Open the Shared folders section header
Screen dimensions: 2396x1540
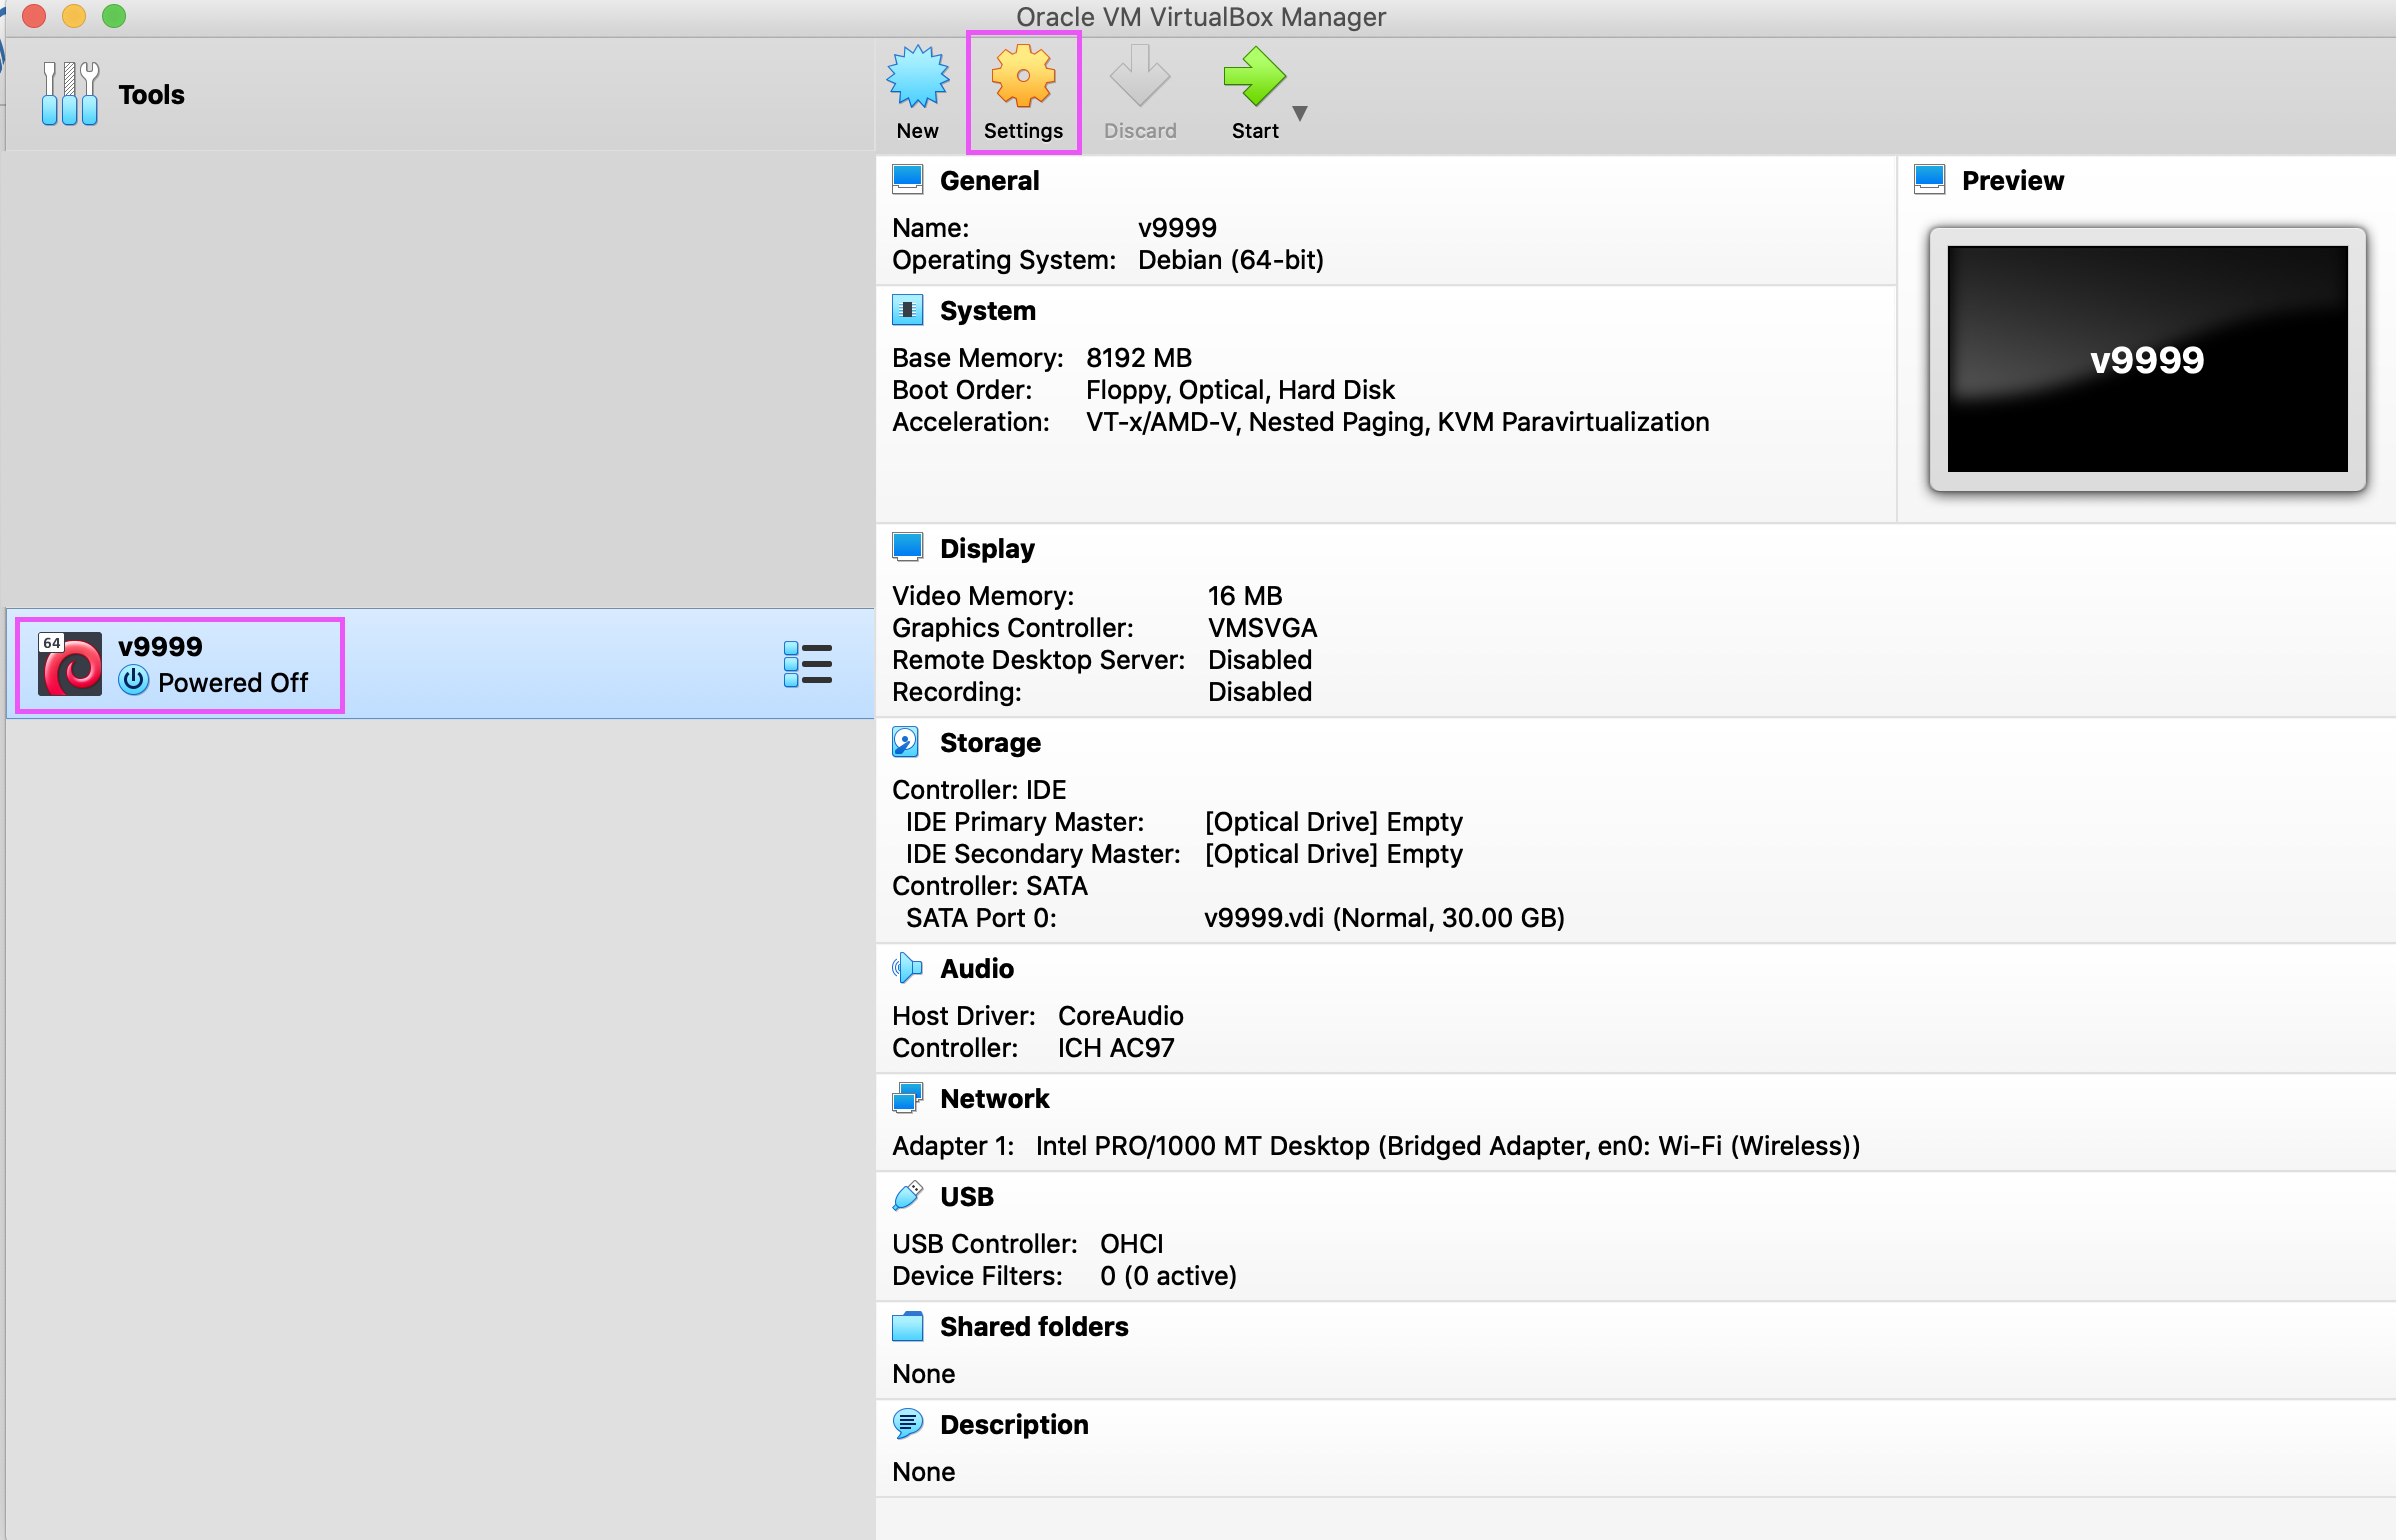tap(1033, 1327)
